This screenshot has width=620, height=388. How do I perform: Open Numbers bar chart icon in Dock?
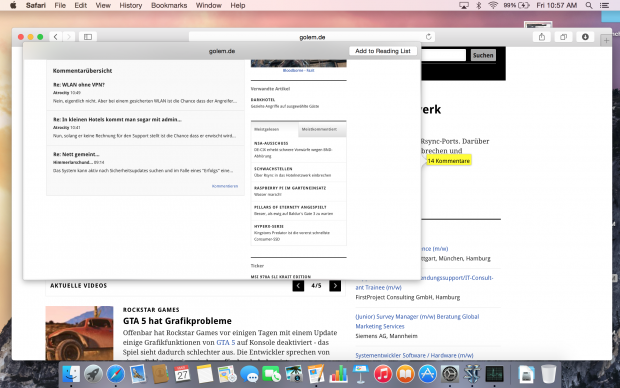338,374
